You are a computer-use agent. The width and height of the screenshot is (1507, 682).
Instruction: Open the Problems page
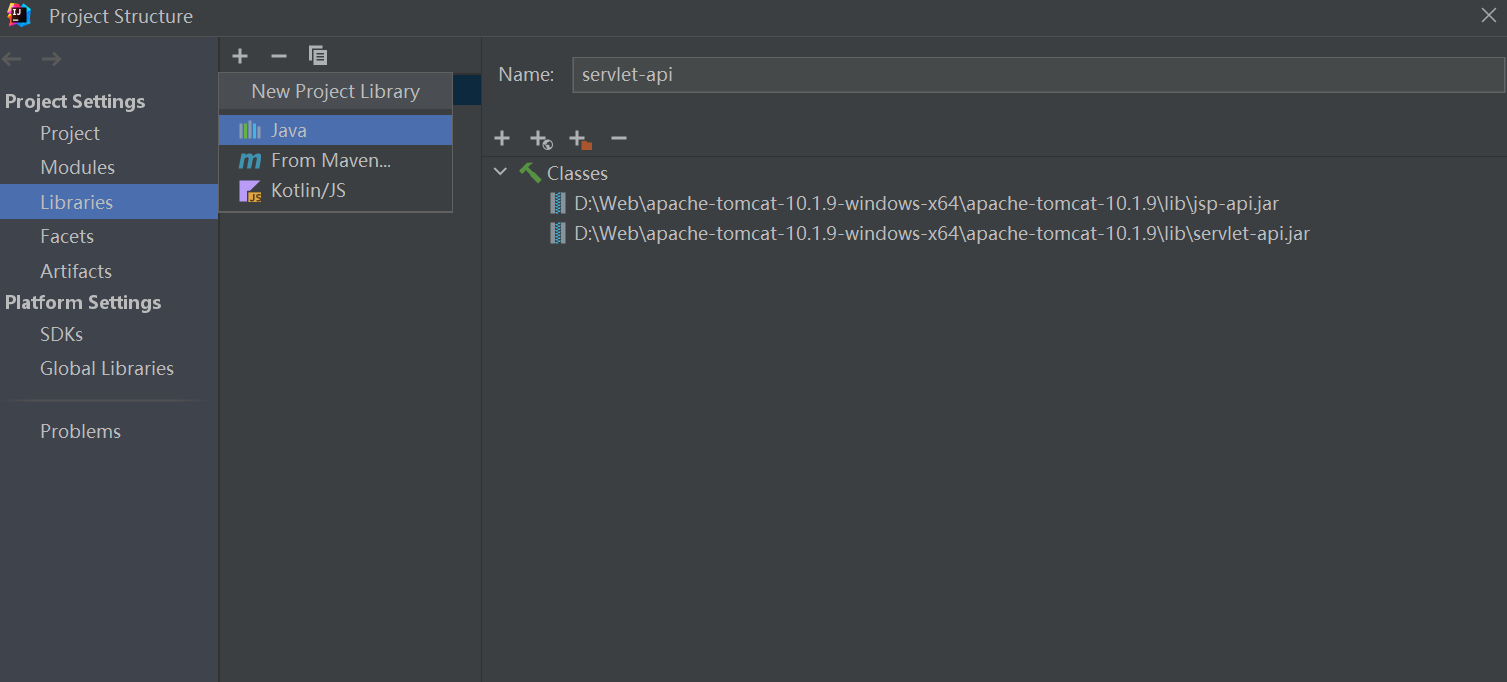80,431
